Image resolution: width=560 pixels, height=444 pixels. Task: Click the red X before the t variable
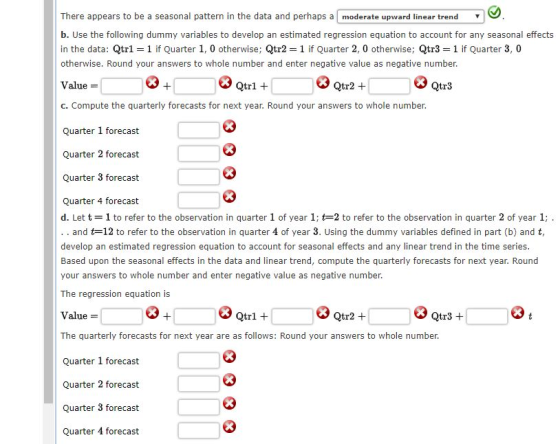pos(518,313)
